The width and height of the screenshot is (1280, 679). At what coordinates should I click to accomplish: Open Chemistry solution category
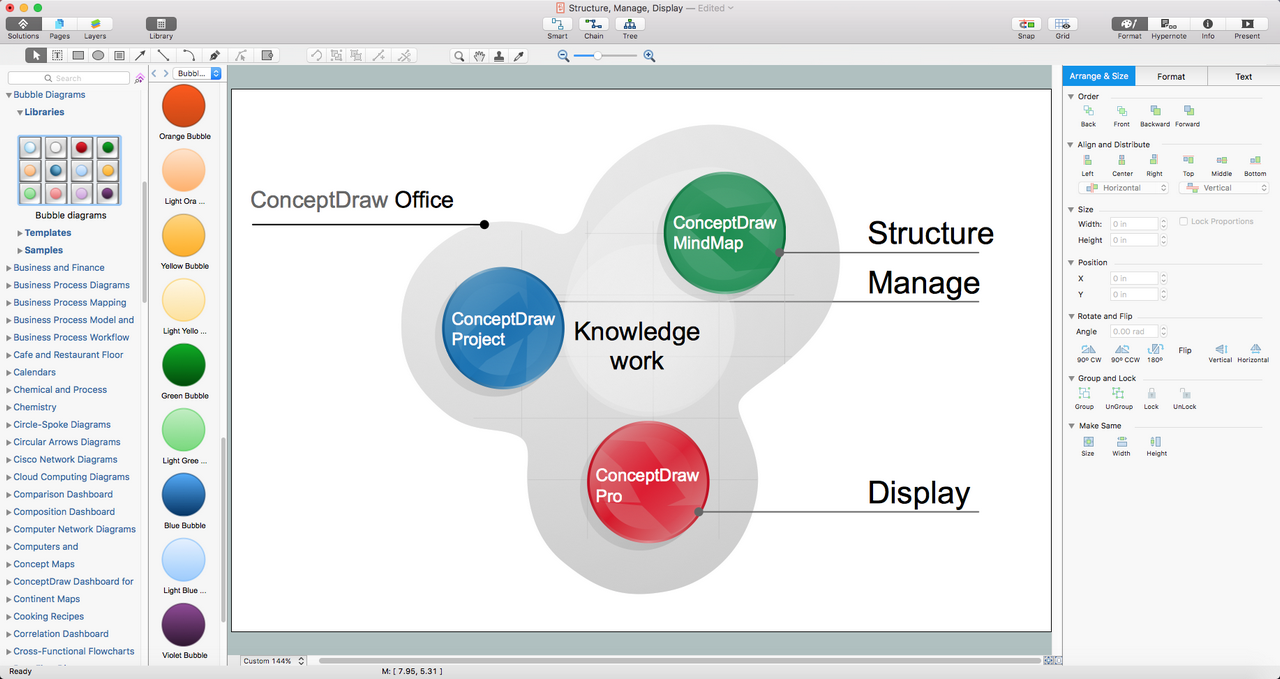pos(35,407)
